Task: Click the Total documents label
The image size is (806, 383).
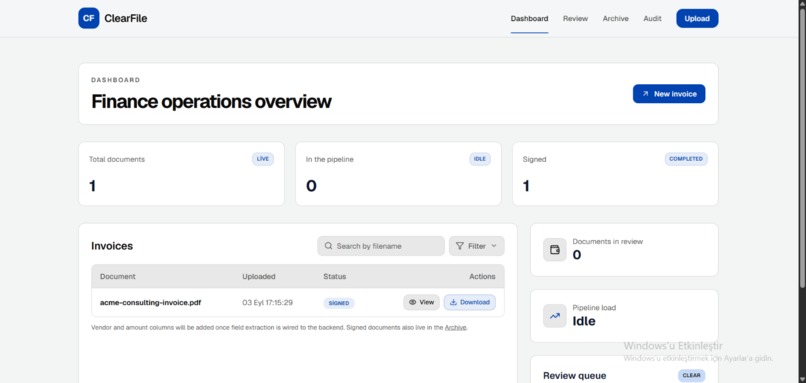Action: pyautogui.click(x=117, y=159)
